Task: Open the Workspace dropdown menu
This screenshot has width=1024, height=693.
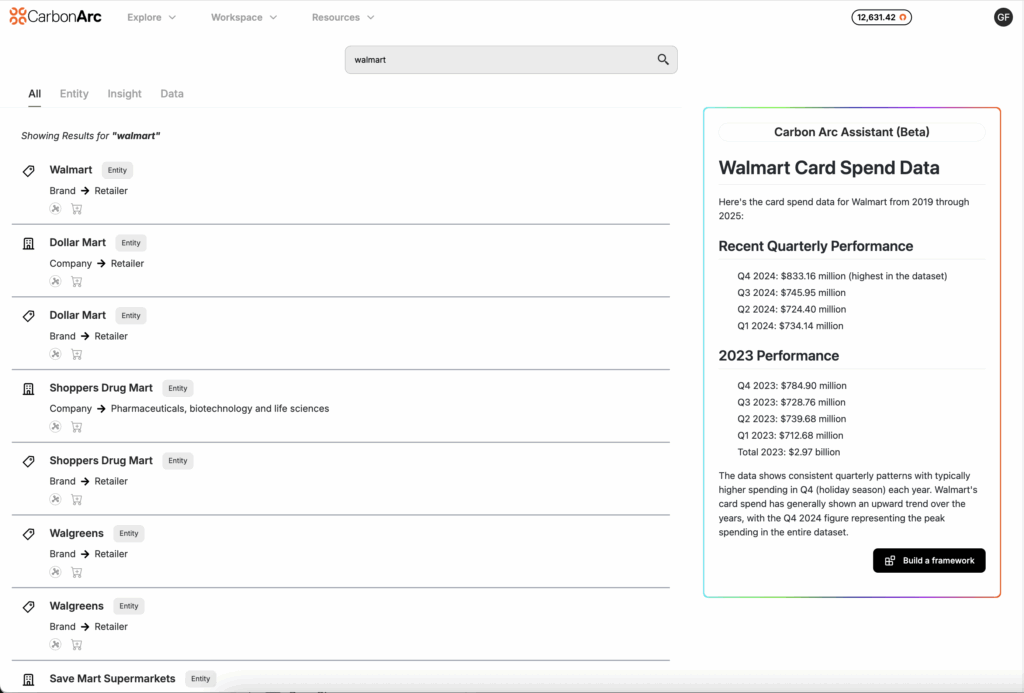Action: tap(244, 17)
